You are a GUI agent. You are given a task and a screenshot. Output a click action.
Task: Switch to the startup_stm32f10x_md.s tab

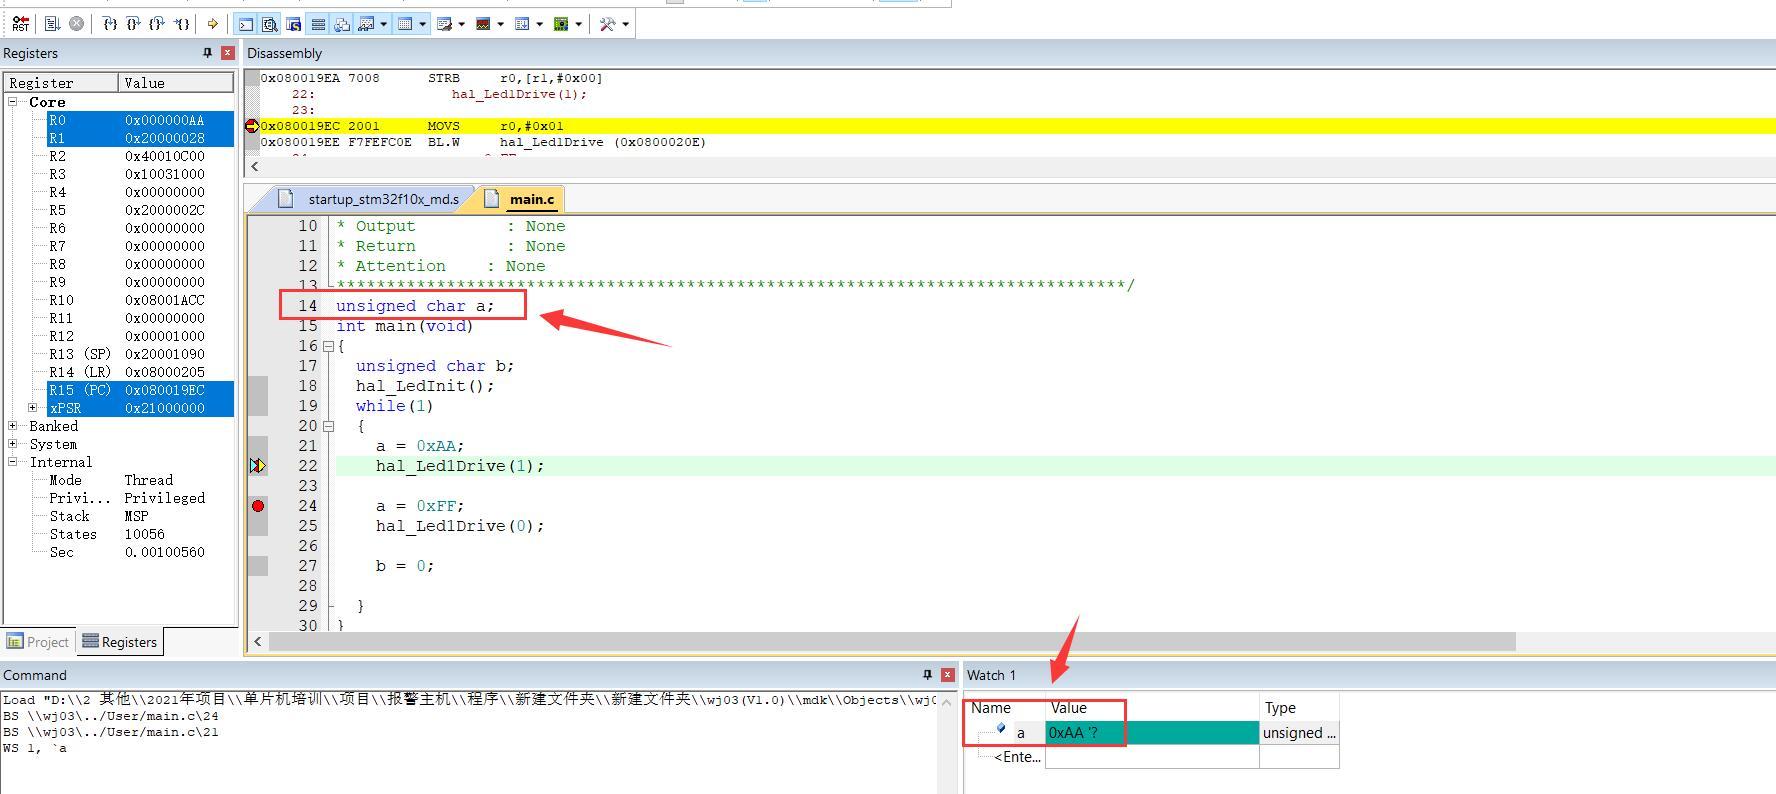[382, 199]
